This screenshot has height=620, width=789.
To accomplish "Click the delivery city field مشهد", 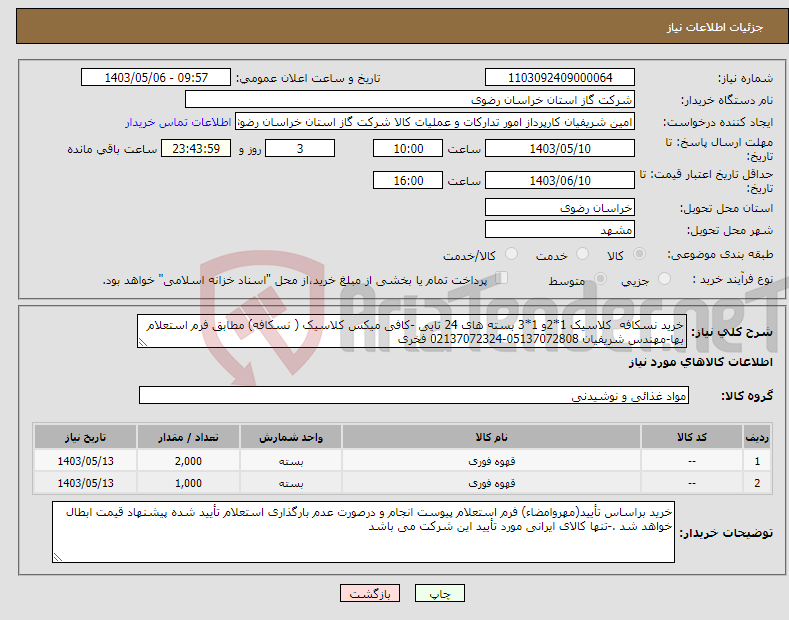I will [x=560, y=229].
